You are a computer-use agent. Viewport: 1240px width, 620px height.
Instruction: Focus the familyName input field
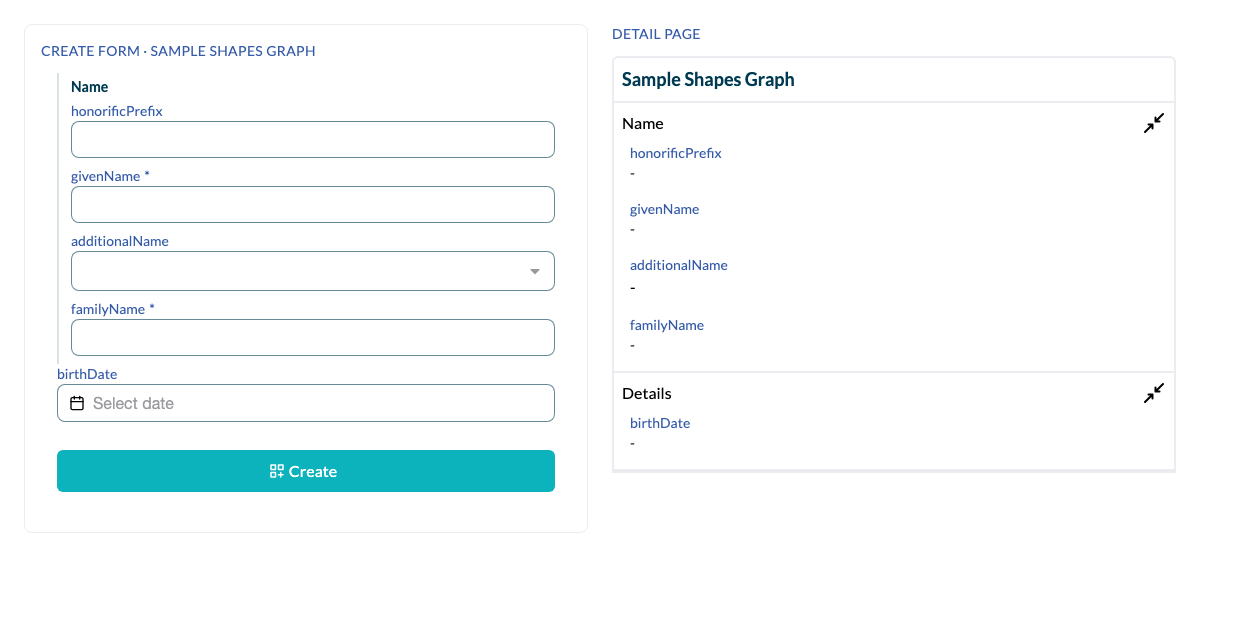click(313, 338)
